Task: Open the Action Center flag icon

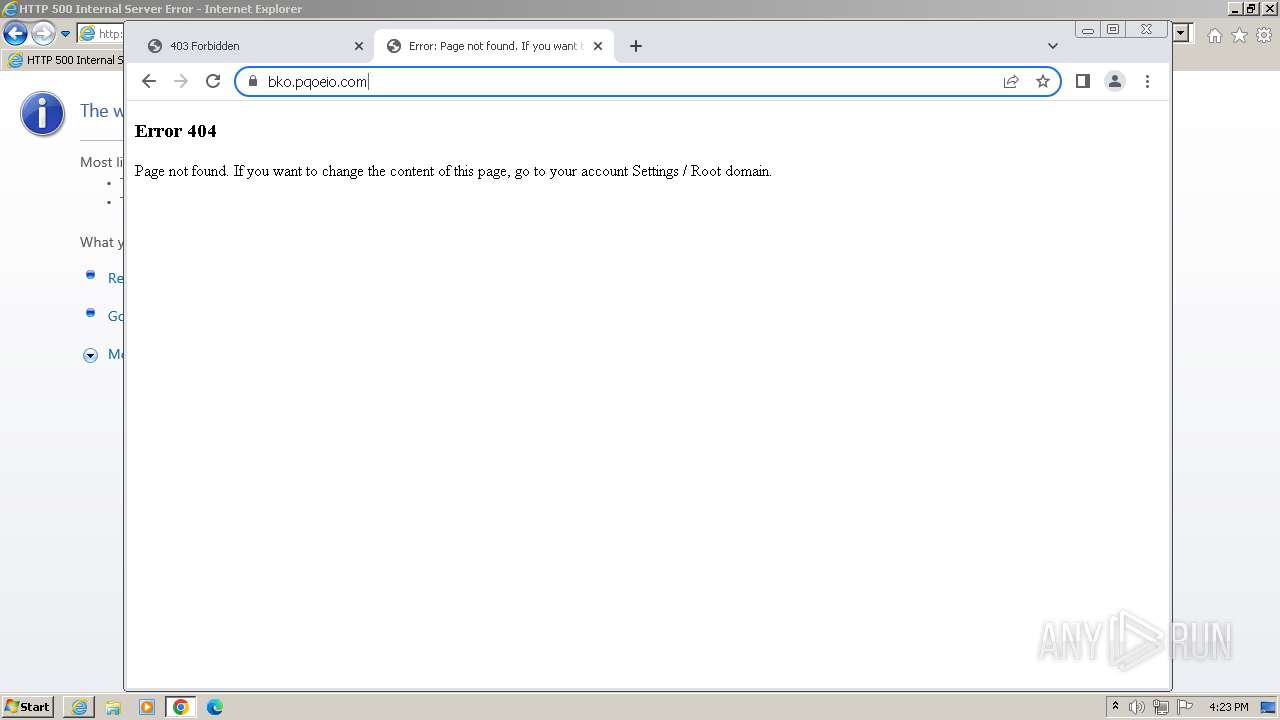Action: pos(1185,707)
